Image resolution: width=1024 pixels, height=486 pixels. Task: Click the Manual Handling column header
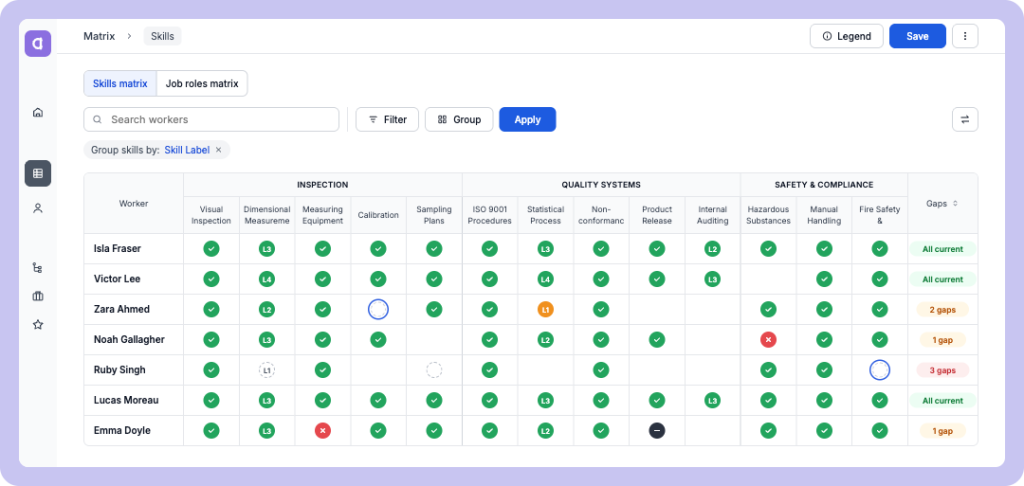click(x=824, y=215)
